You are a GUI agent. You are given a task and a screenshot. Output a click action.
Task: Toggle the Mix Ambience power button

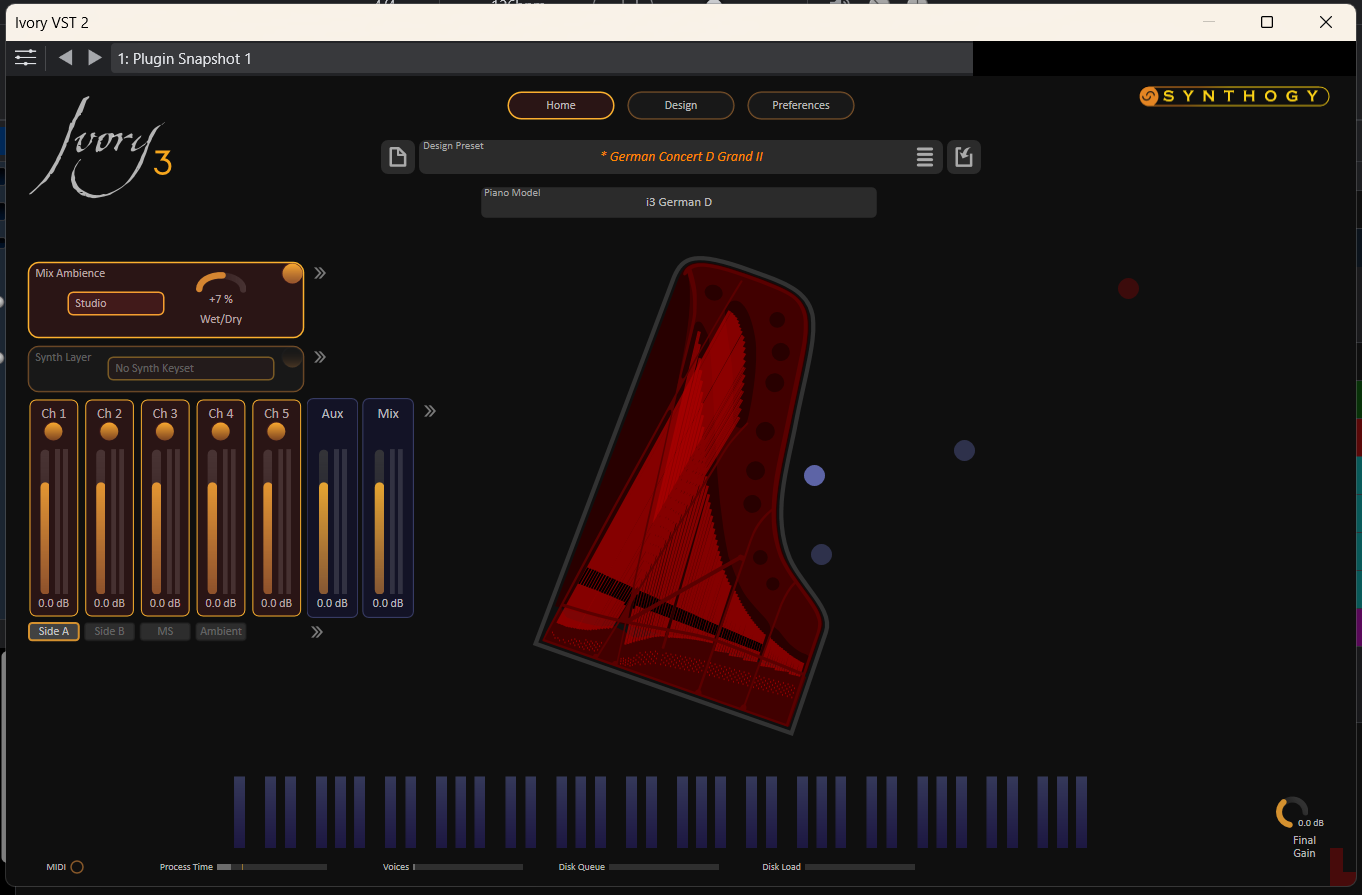(292, 274)
